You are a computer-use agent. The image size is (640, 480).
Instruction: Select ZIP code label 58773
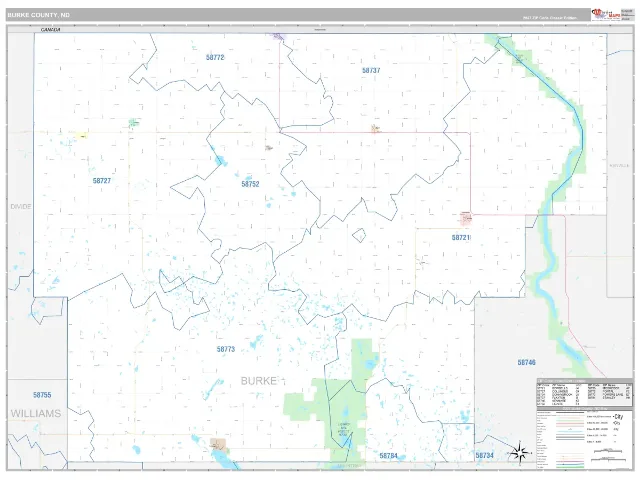point(226,349)
